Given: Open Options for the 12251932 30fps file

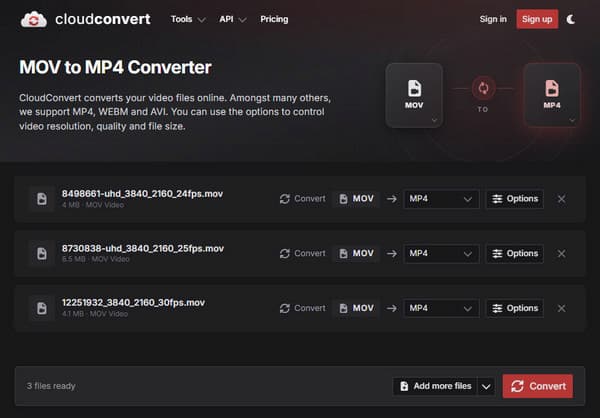Looking at the screenshot, I should pos(515,308).
